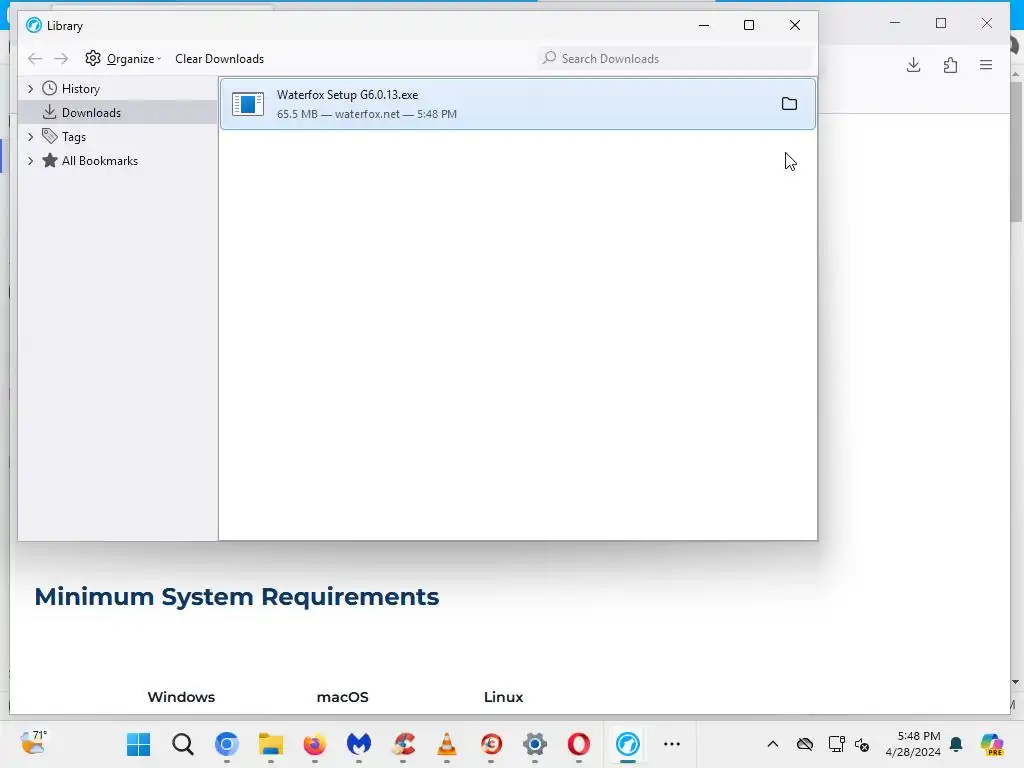
Task: Show more taskbar apps overflow
Action: pyautogui.click(x=672, y=744)
